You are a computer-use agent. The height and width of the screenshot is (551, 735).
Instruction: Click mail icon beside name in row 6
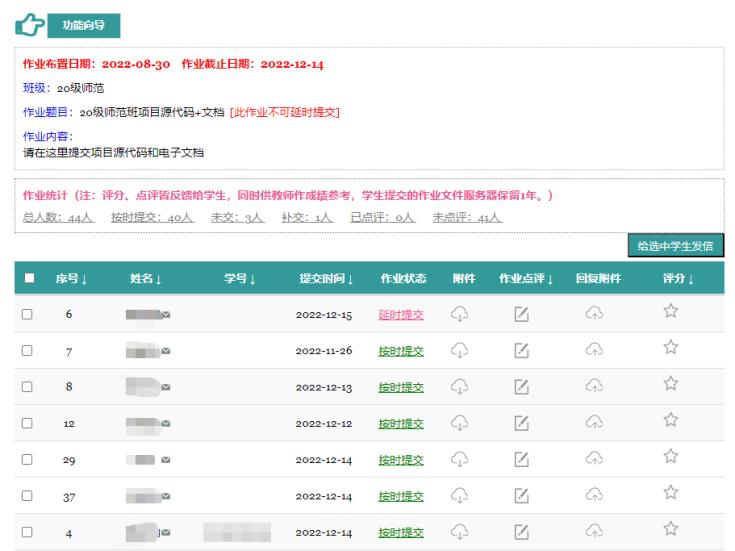pos(166,314)
